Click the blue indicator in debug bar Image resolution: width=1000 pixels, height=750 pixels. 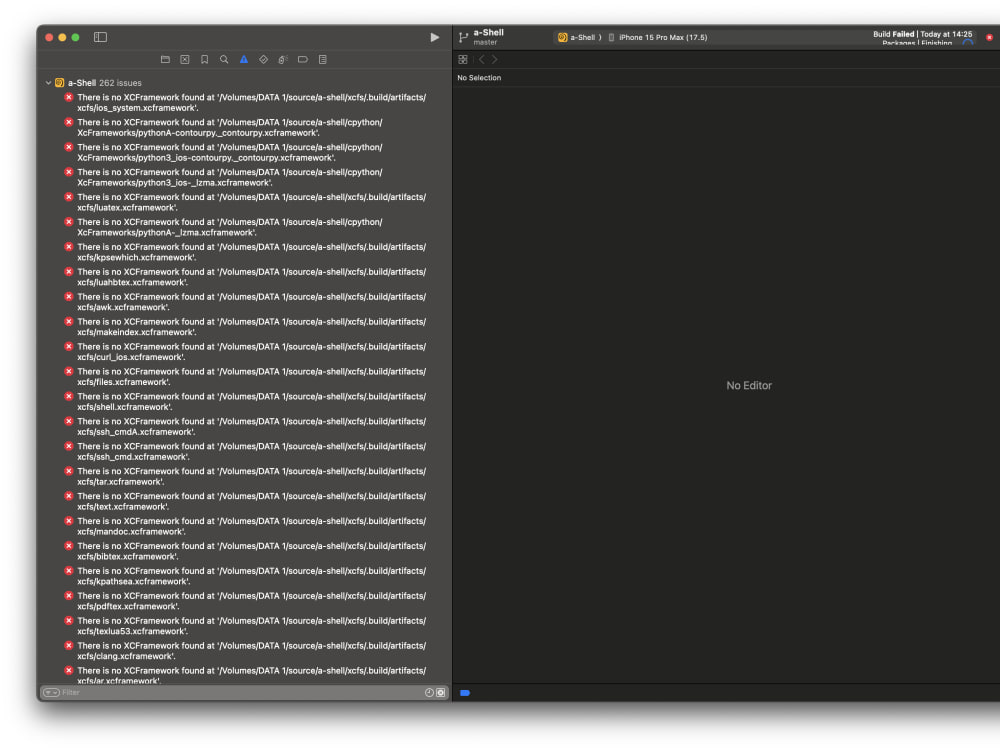465,693
